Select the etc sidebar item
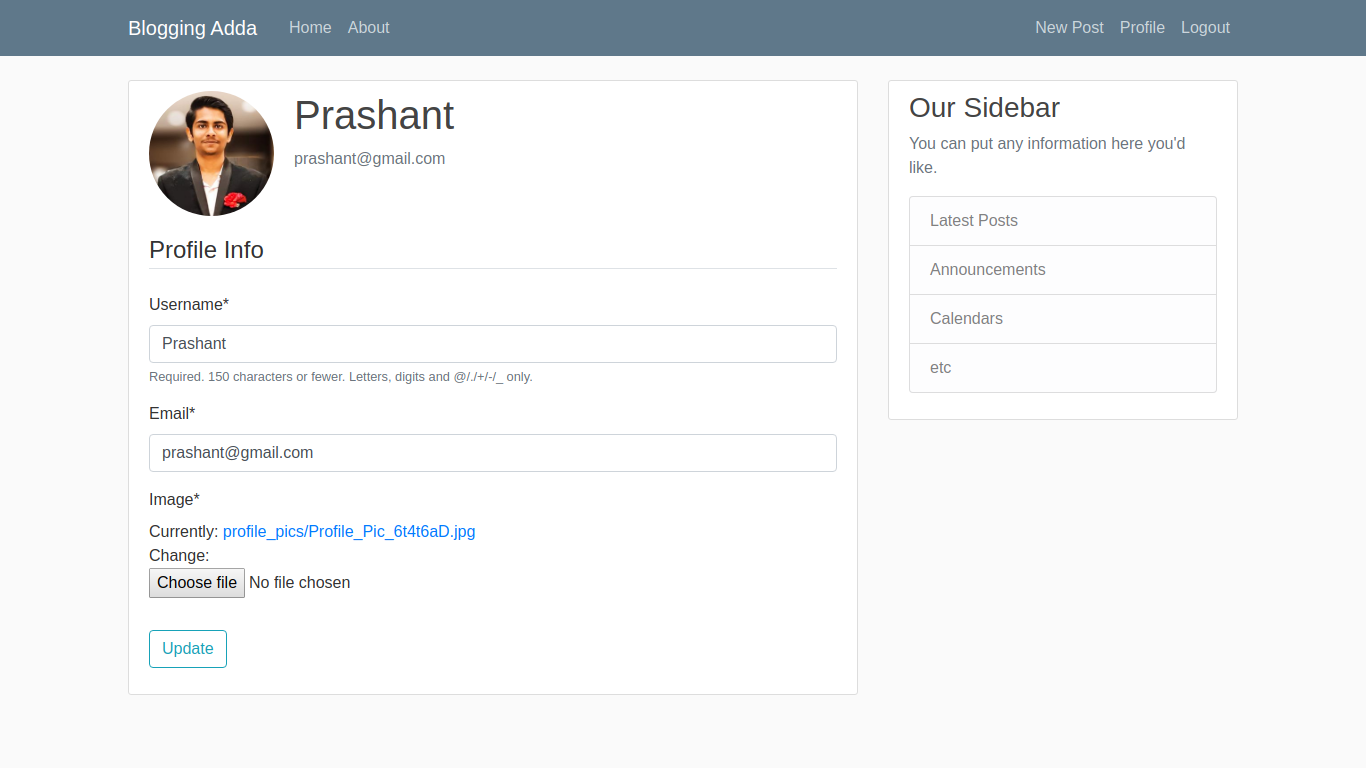Screen dimensions: 1366x768 pos(940,368)
